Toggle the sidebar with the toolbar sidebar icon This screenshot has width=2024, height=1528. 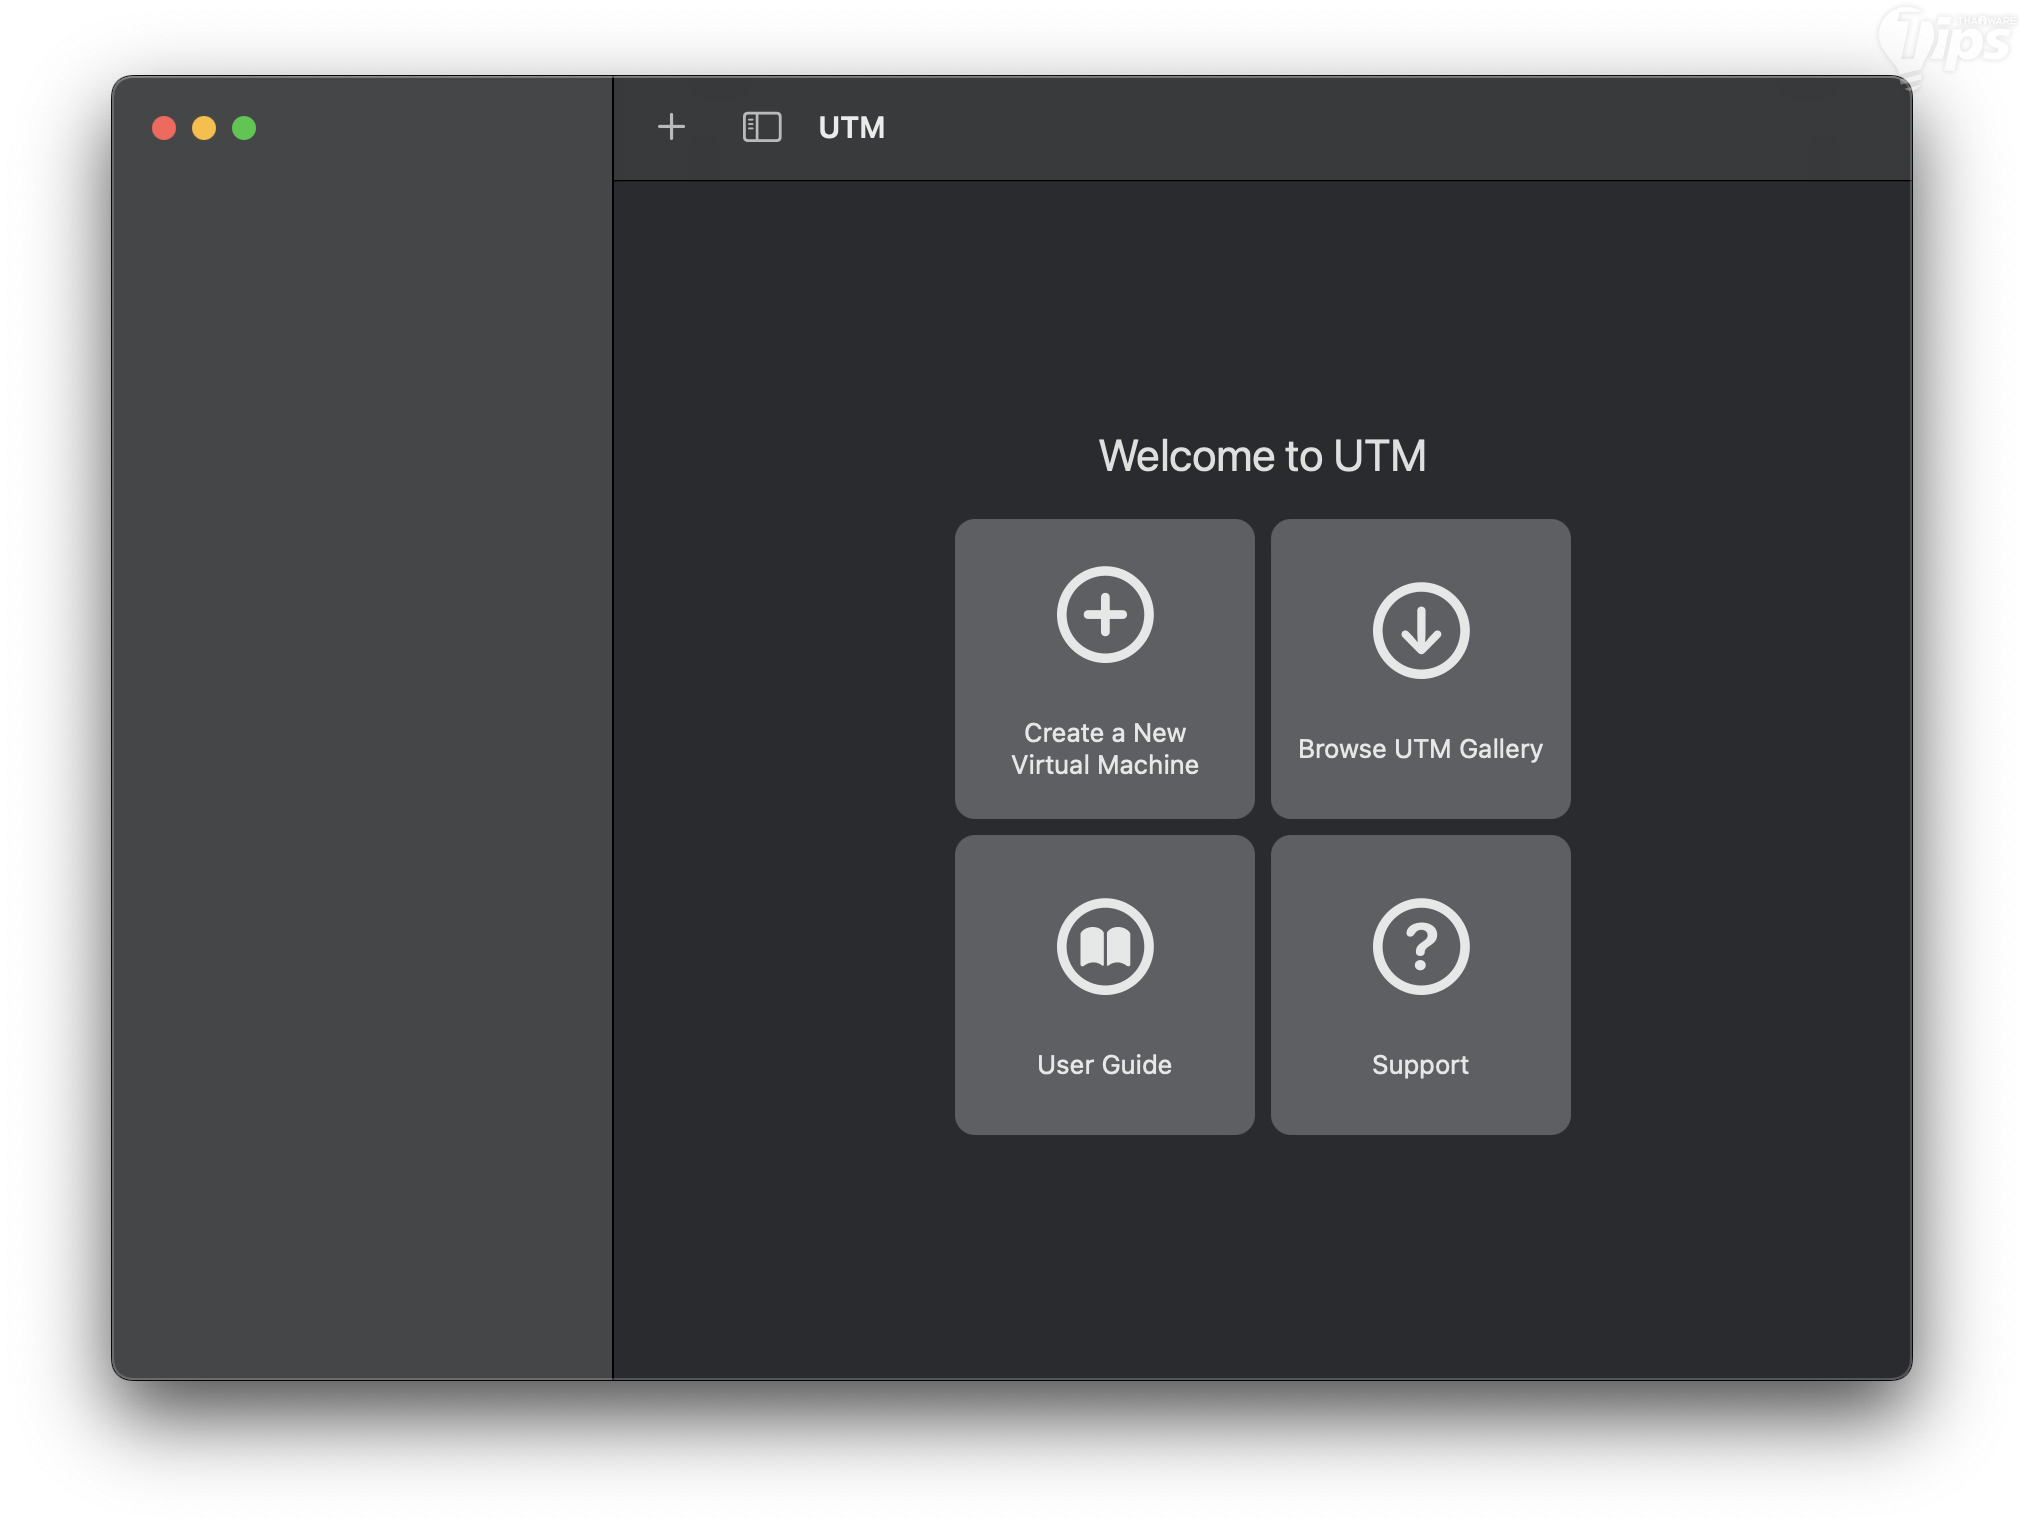pyautogui.click(x=761, y=127)
